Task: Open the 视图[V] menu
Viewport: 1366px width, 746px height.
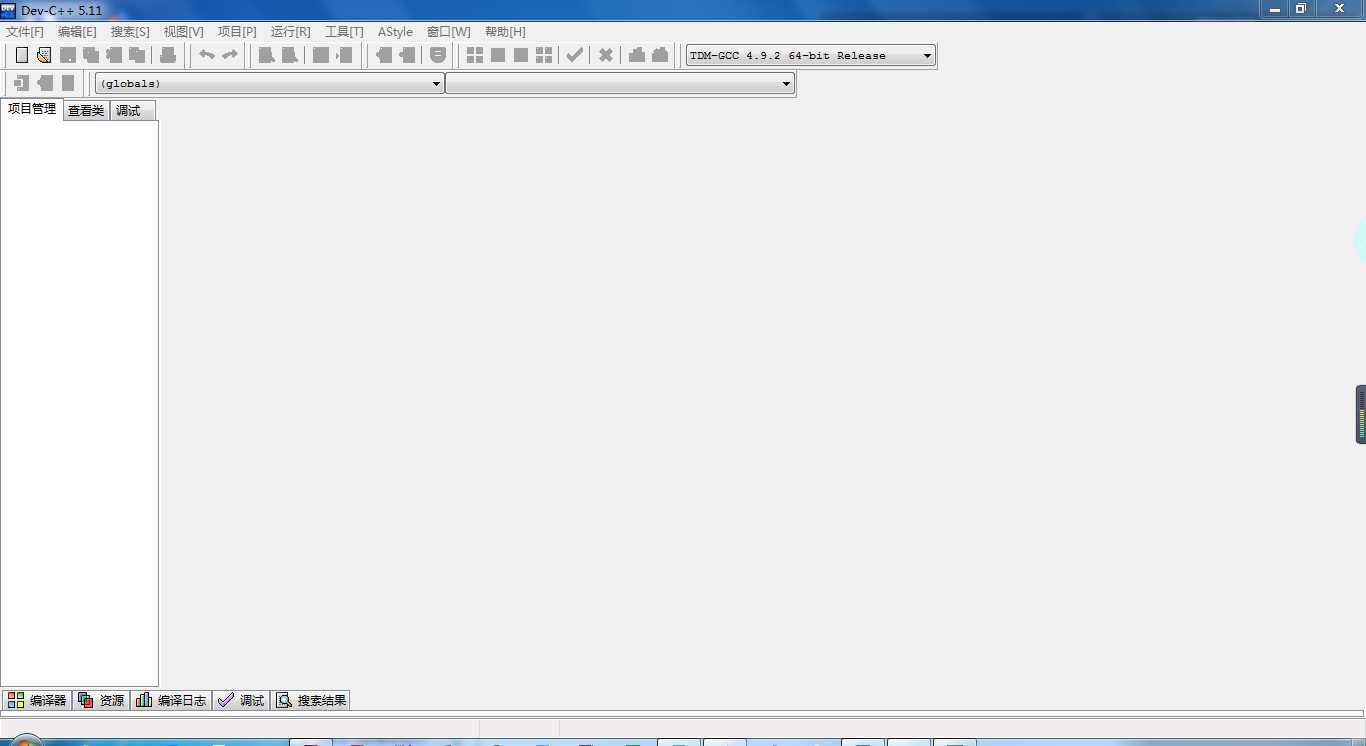Action: (184, 32)
